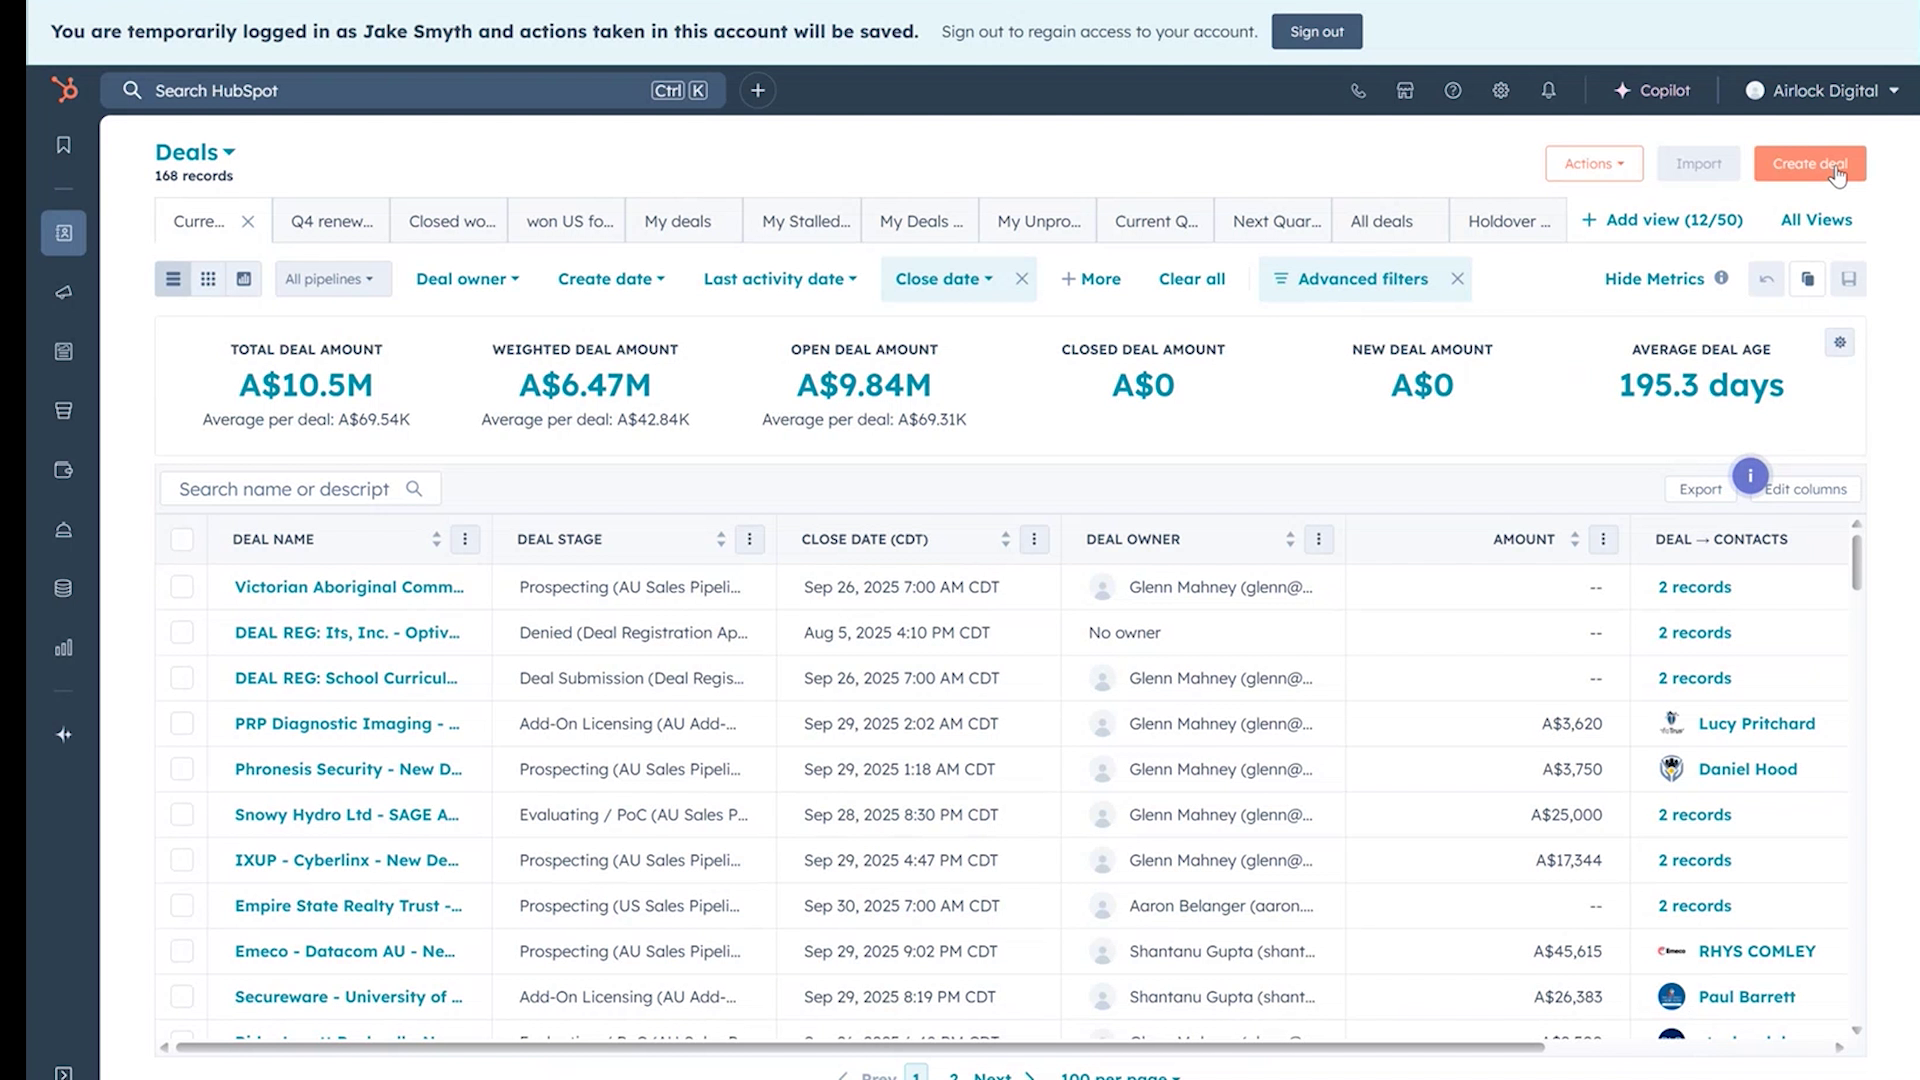Select the Reporting bar-chart icon in left sidebar
Screen dimensions: 1920x1080
[x=63, y=648]
